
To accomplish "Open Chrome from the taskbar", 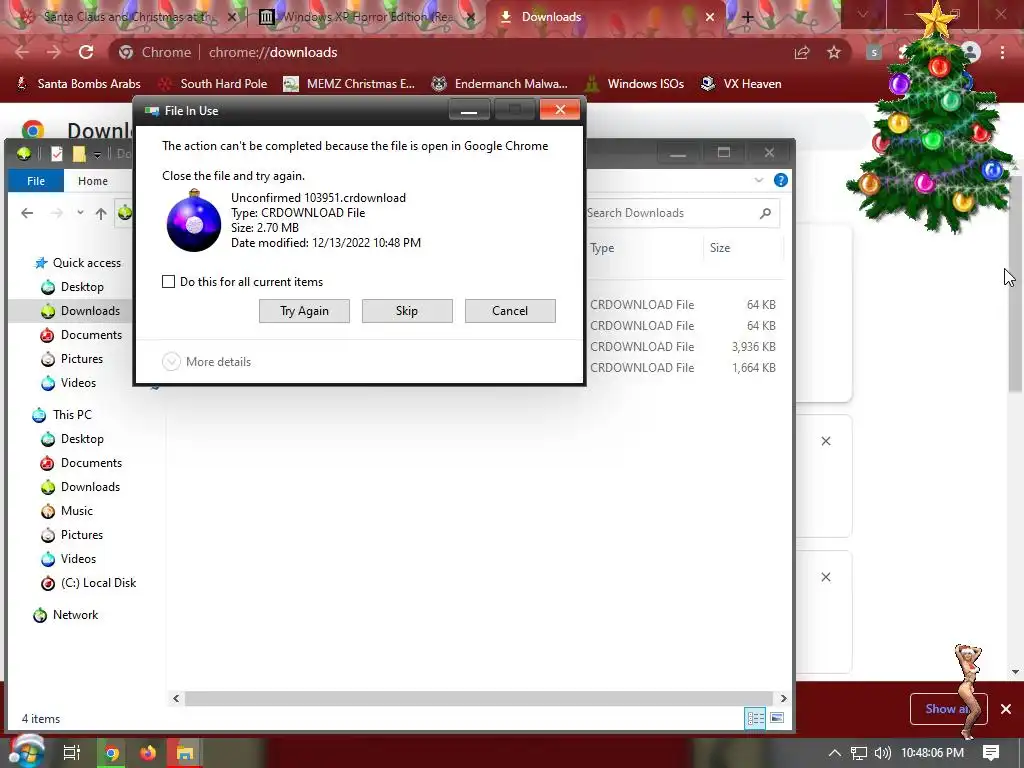I will click(x=112, y=753).
